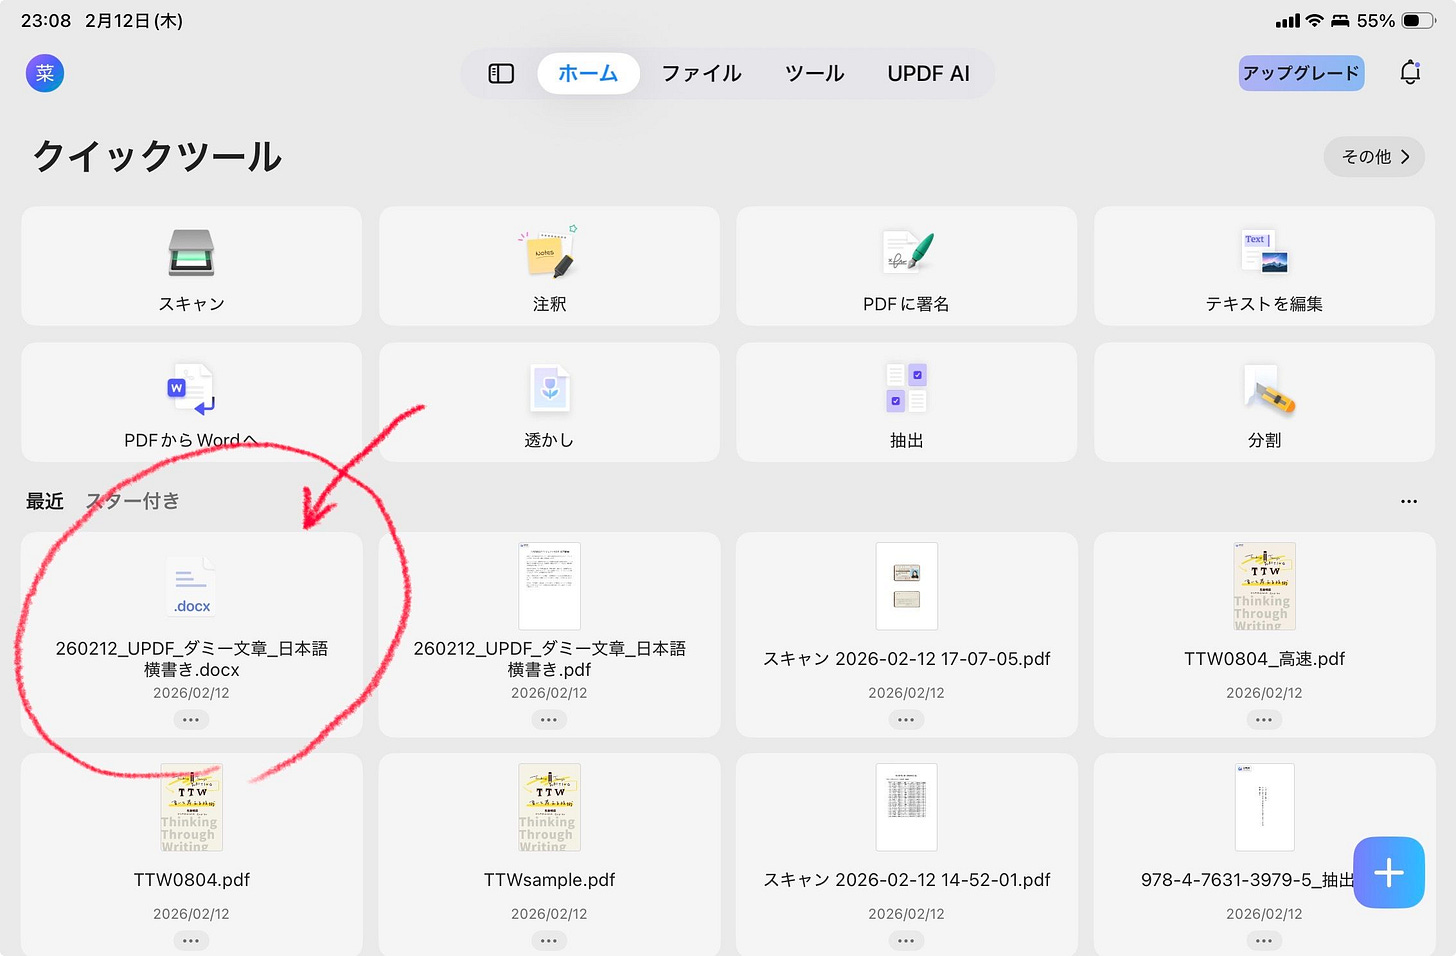Open more options for スキャン 14-52-01.pdf
The height and width of the screenshot is (956, 1456).
point(906,940)
